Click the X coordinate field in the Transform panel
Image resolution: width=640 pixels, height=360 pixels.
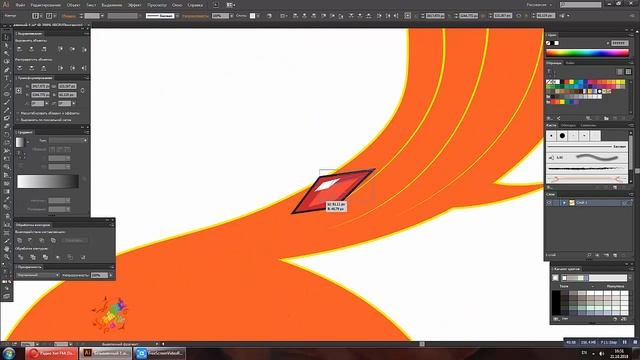coord(40,86)
